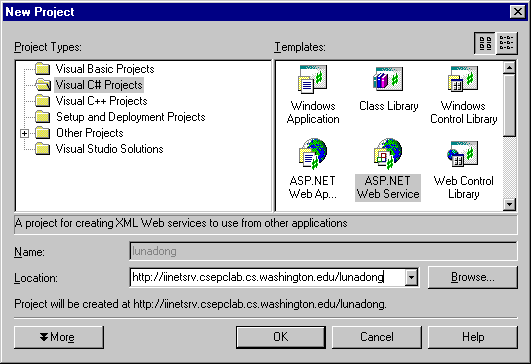Screen dimensions: 531x364
Task: Switch templates to large icons view
Action: pos(485,43)
